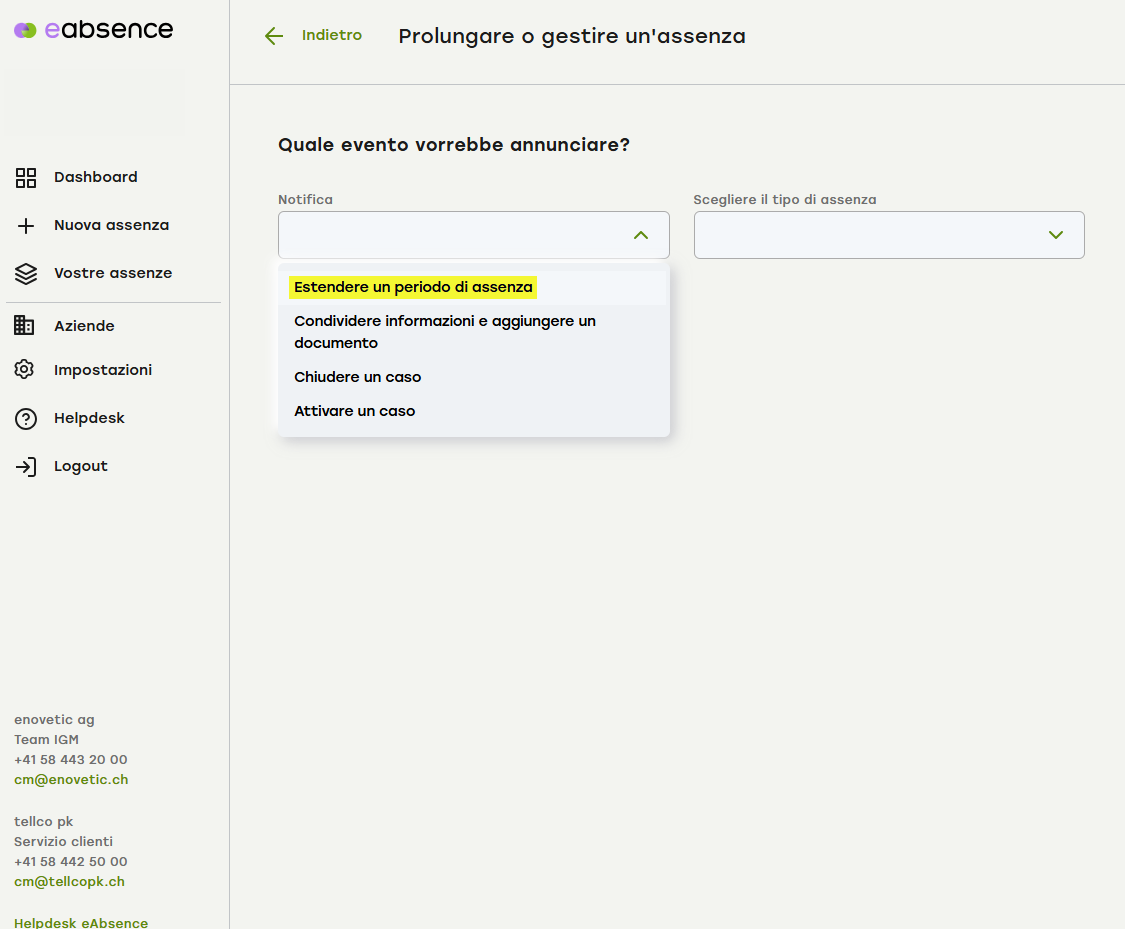Click the layers icon beside Vostre assenze
This screenshot has height=929, width=1125.
26,274
